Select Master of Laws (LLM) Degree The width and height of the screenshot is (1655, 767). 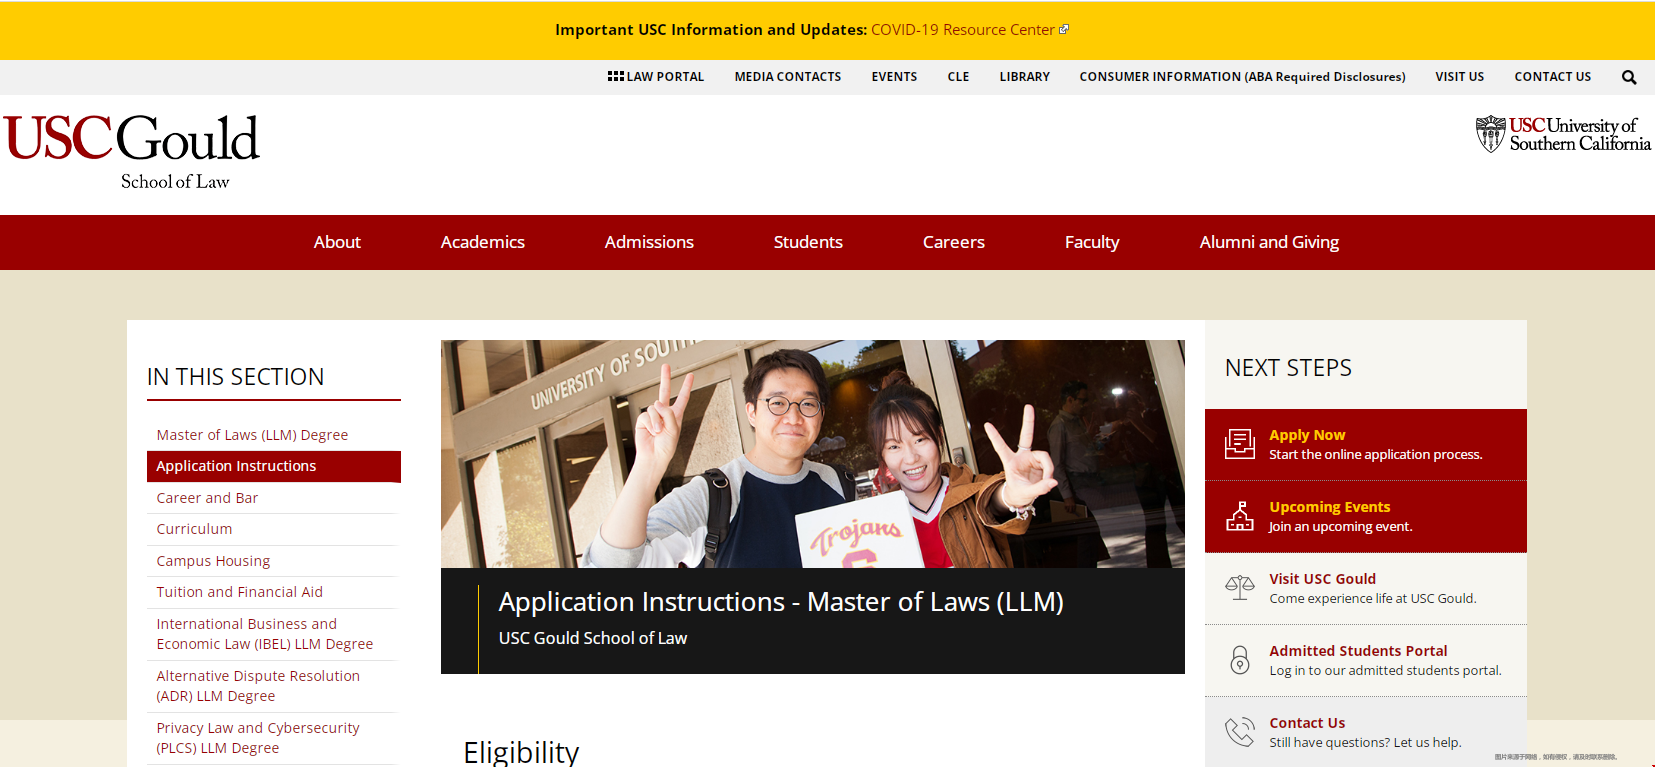(252, 435)
